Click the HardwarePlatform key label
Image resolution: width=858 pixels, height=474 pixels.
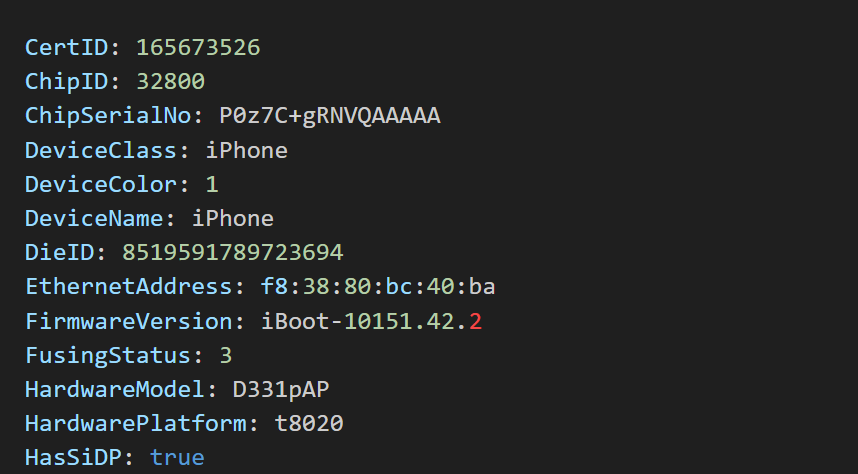tap(138, 423)
